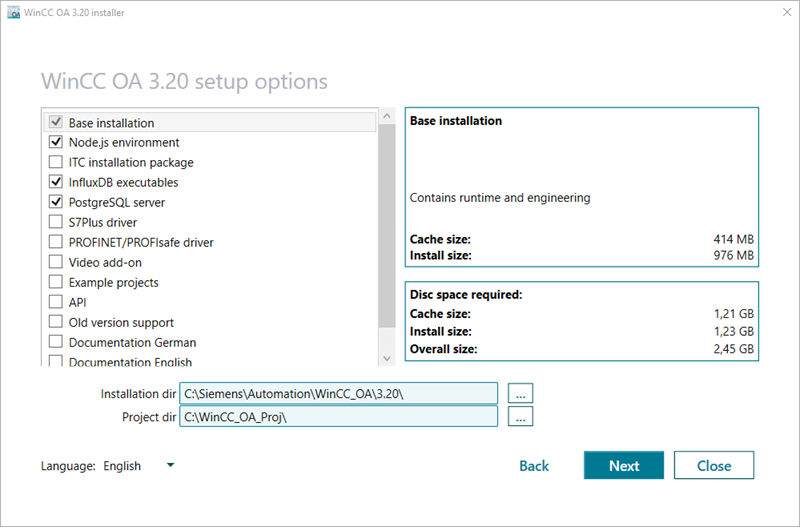Viewport: 800px width, 527px height.
Task: Enable PROFINET/PROFIsafe driver installation
Action: pyautogui.click(x=56, y=243)
